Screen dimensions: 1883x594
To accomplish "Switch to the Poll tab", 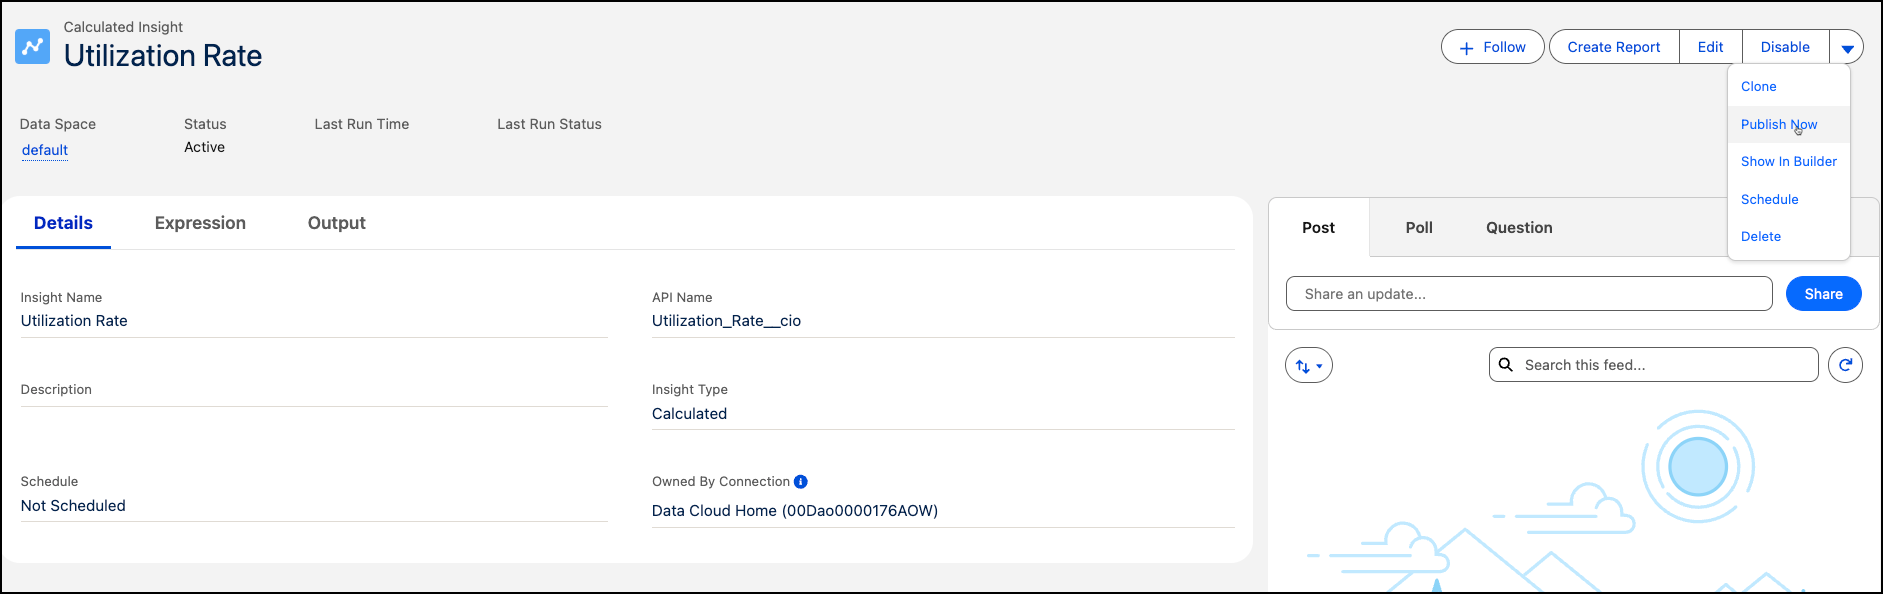I will click(x=1418, y=228).
